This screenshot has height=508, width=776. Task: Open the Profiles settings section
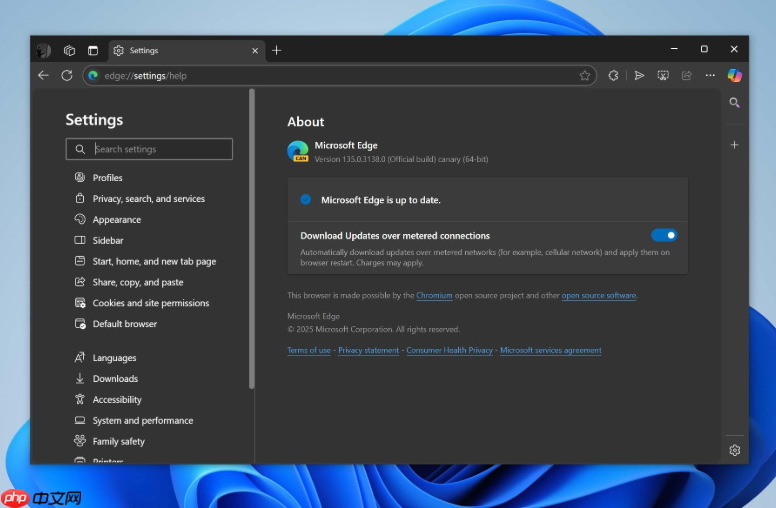(x=107, y=178)
